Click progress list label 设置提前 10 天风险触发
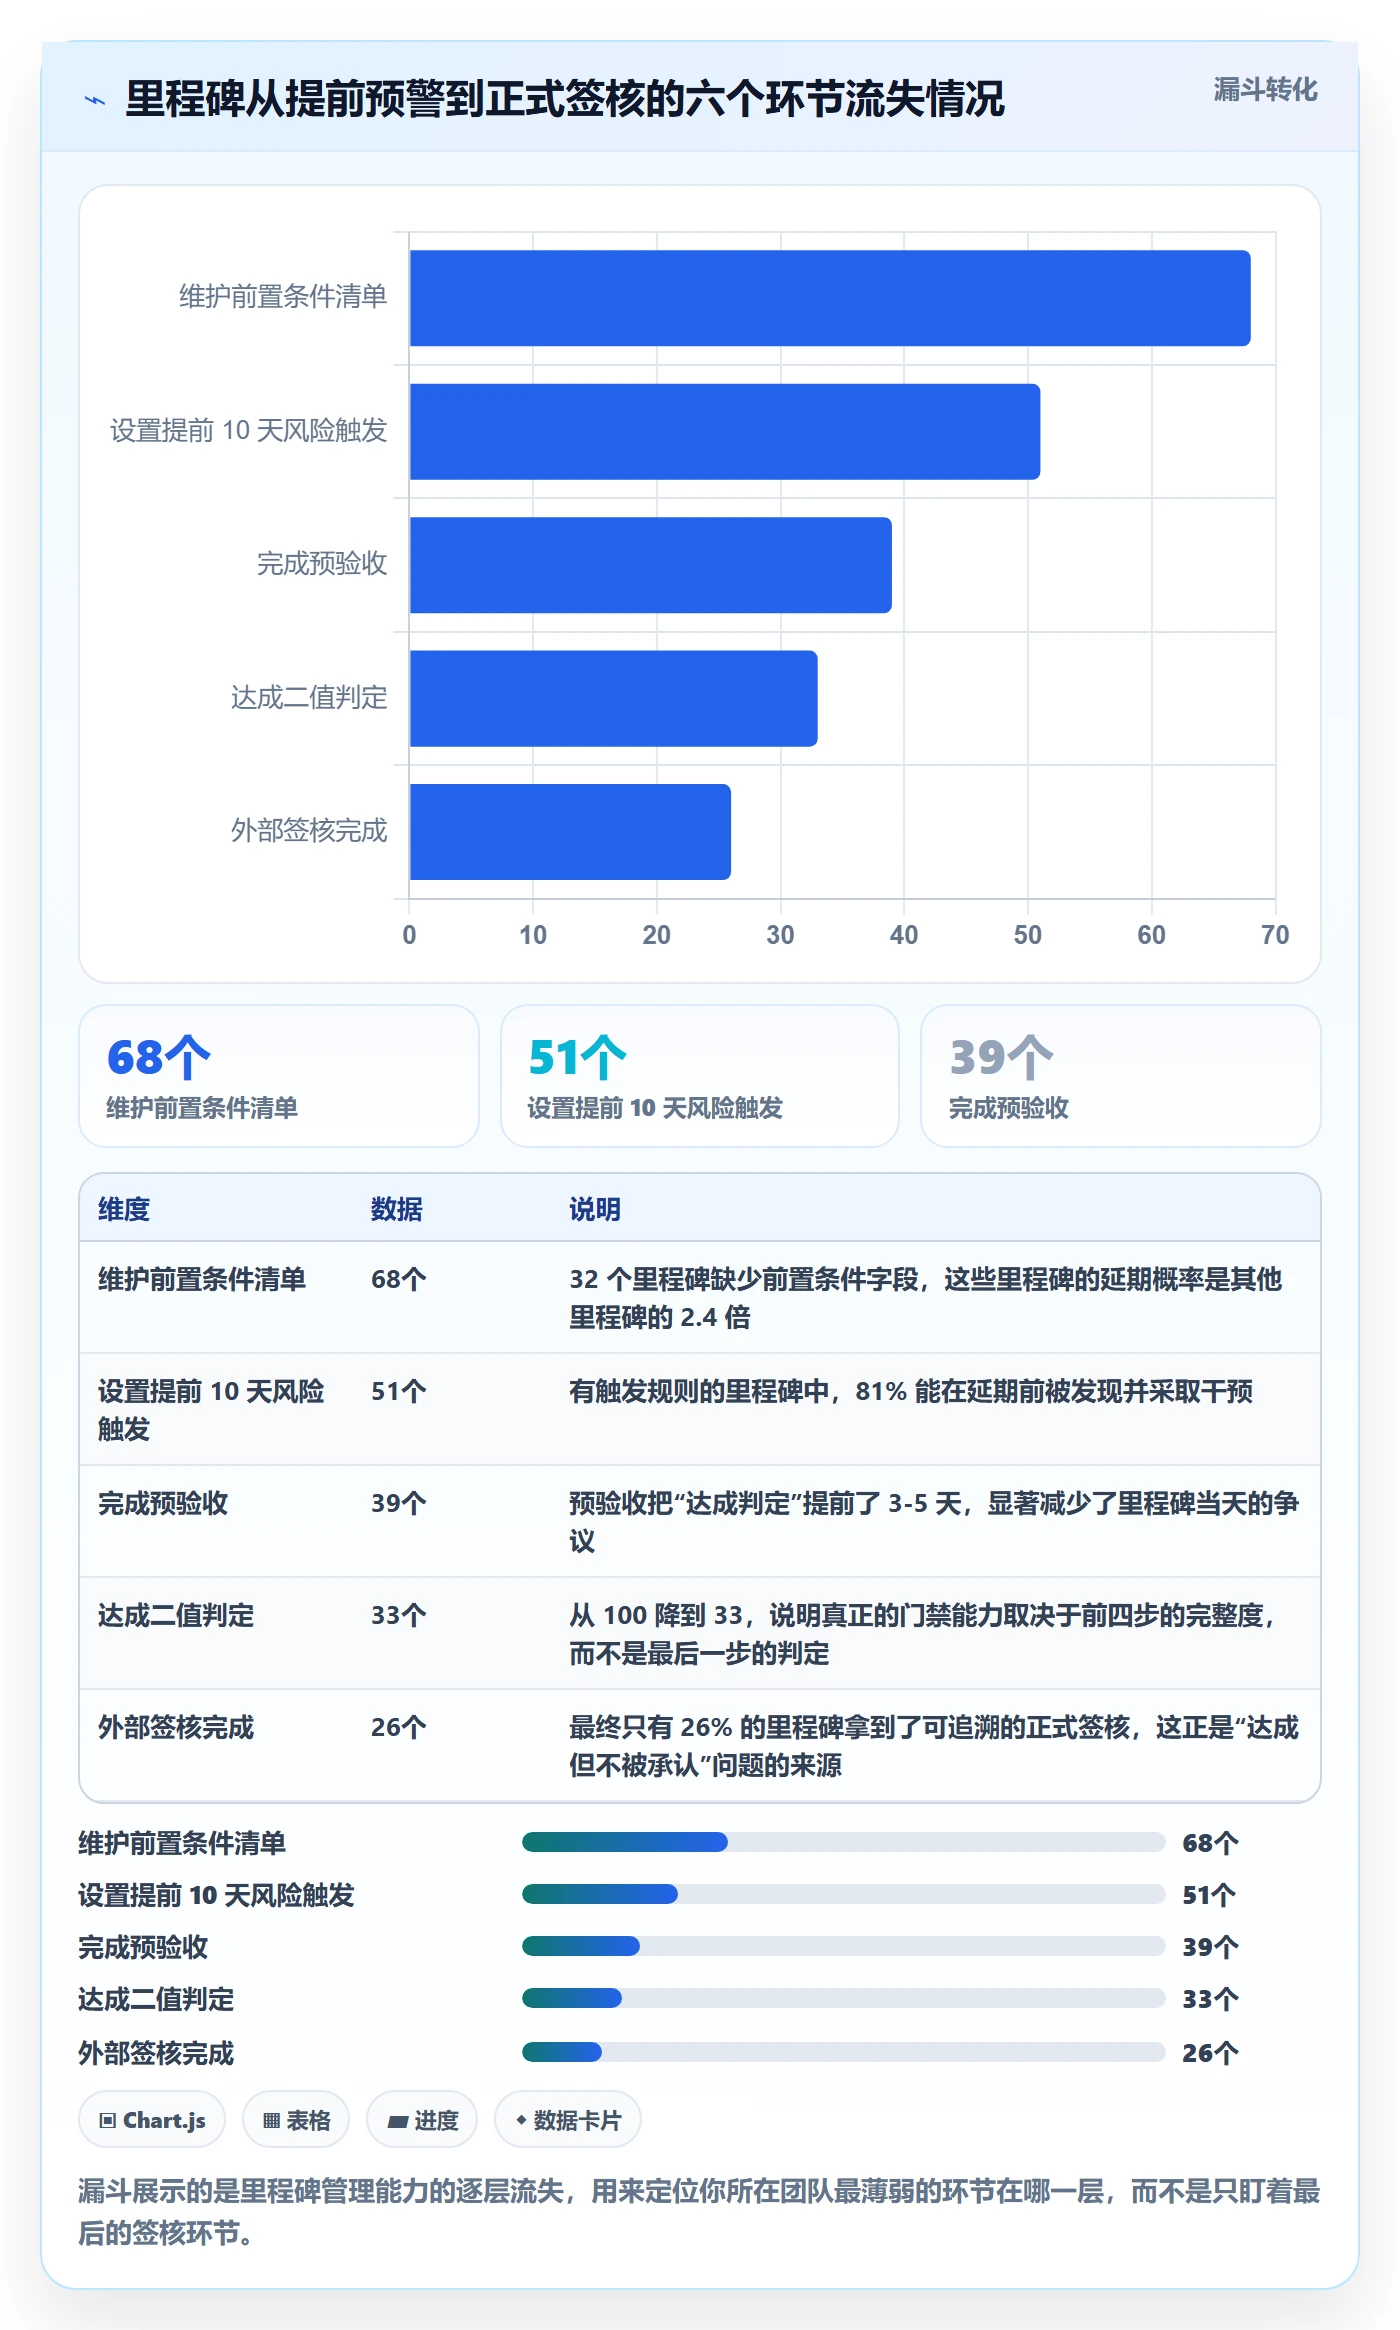The width and height of the screenshot is (1400, 2330). (217, 1895)
